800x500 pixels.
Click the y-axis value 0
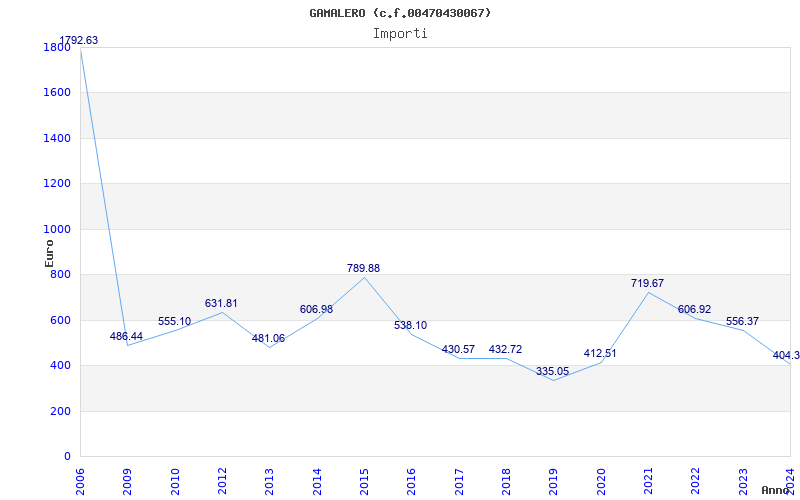[67, 457]
